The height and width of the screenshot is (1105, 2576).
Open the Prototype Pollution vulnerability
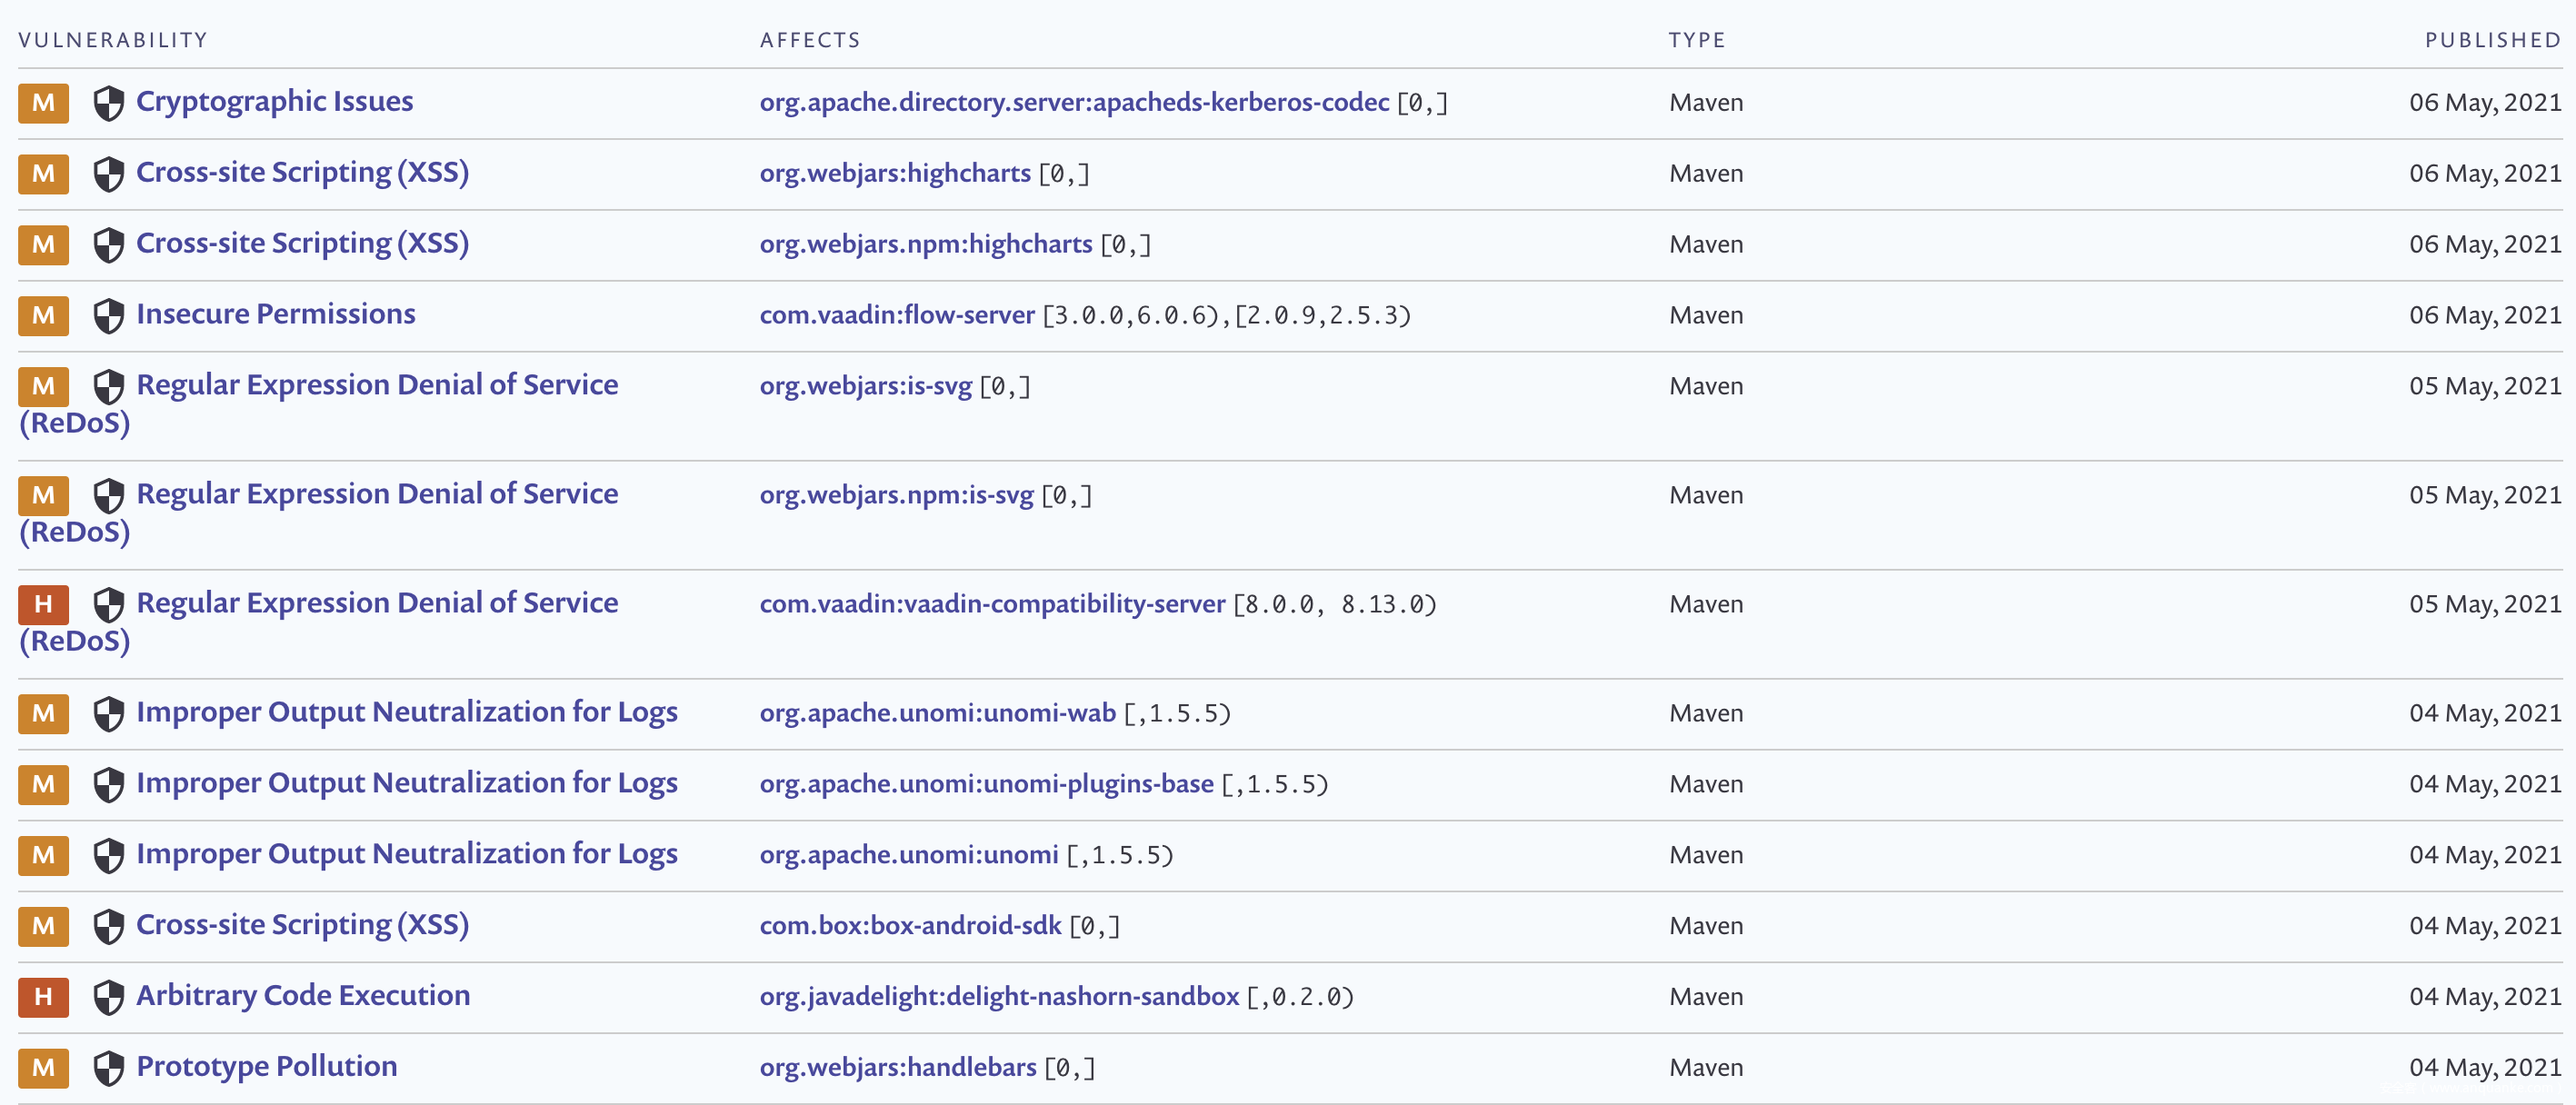click(266, 1066)
